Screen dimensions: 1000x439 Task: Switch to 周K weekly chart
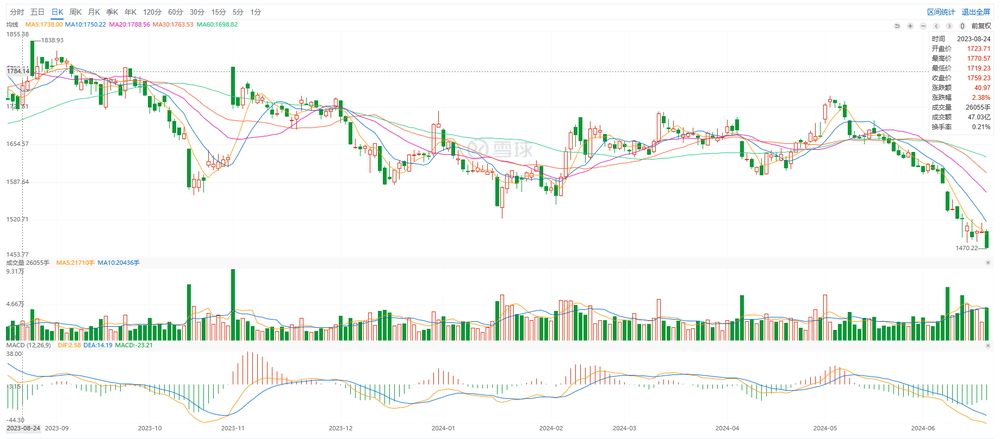point(75,11)
